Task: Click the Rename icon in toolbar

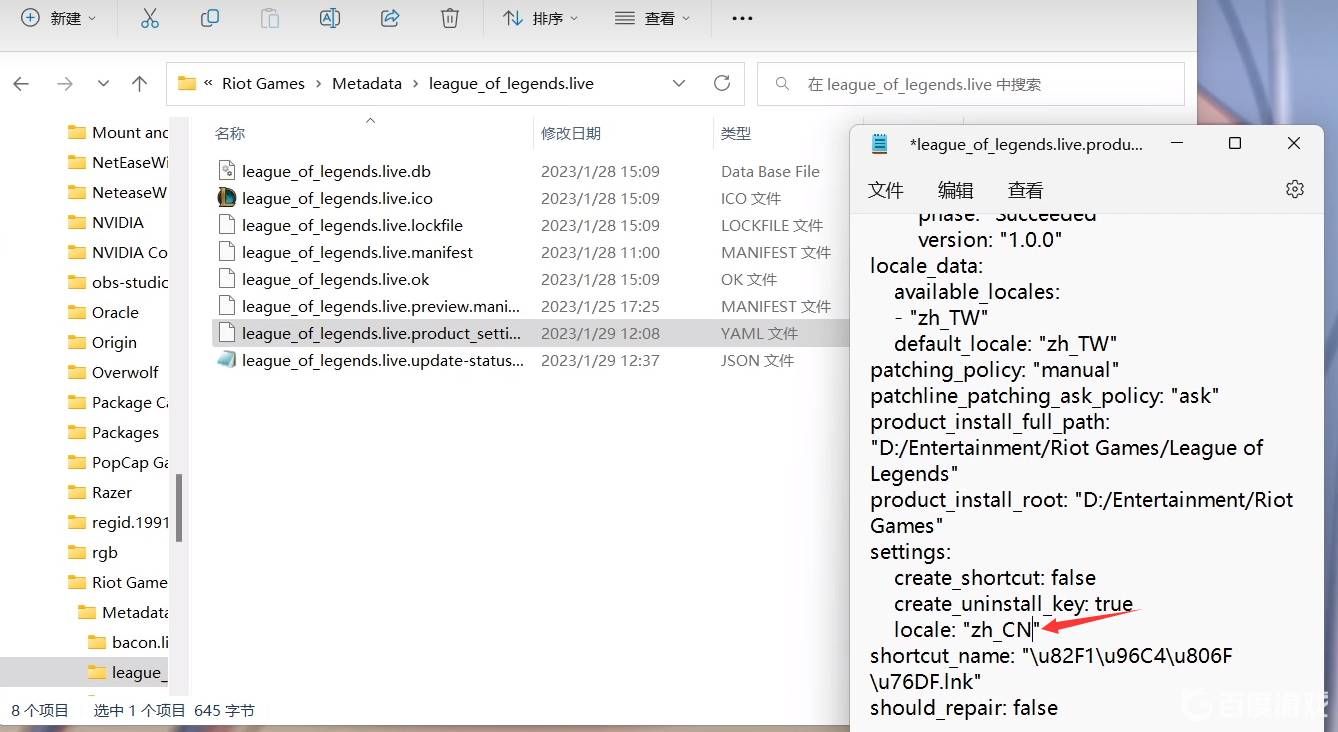Action: click(330, 18)
